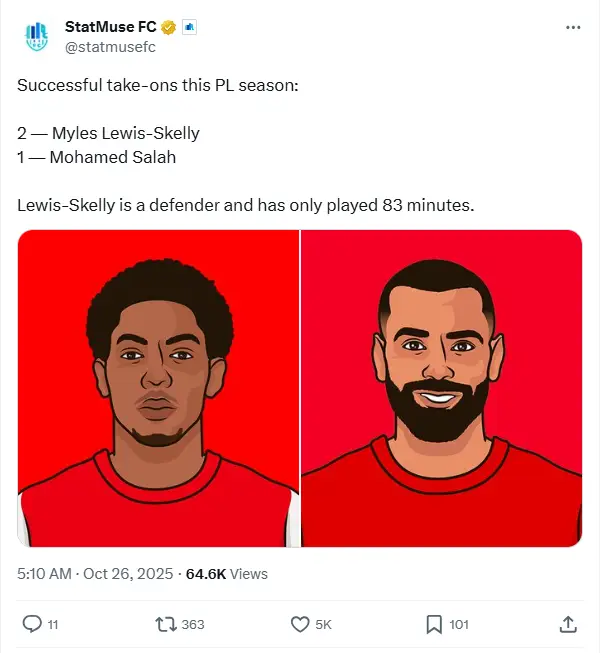This screenshot has width=601, height=653.
Task: Click the StatMuse FC profile avatar
Action: pyautogui.click(x=36, y=36)
